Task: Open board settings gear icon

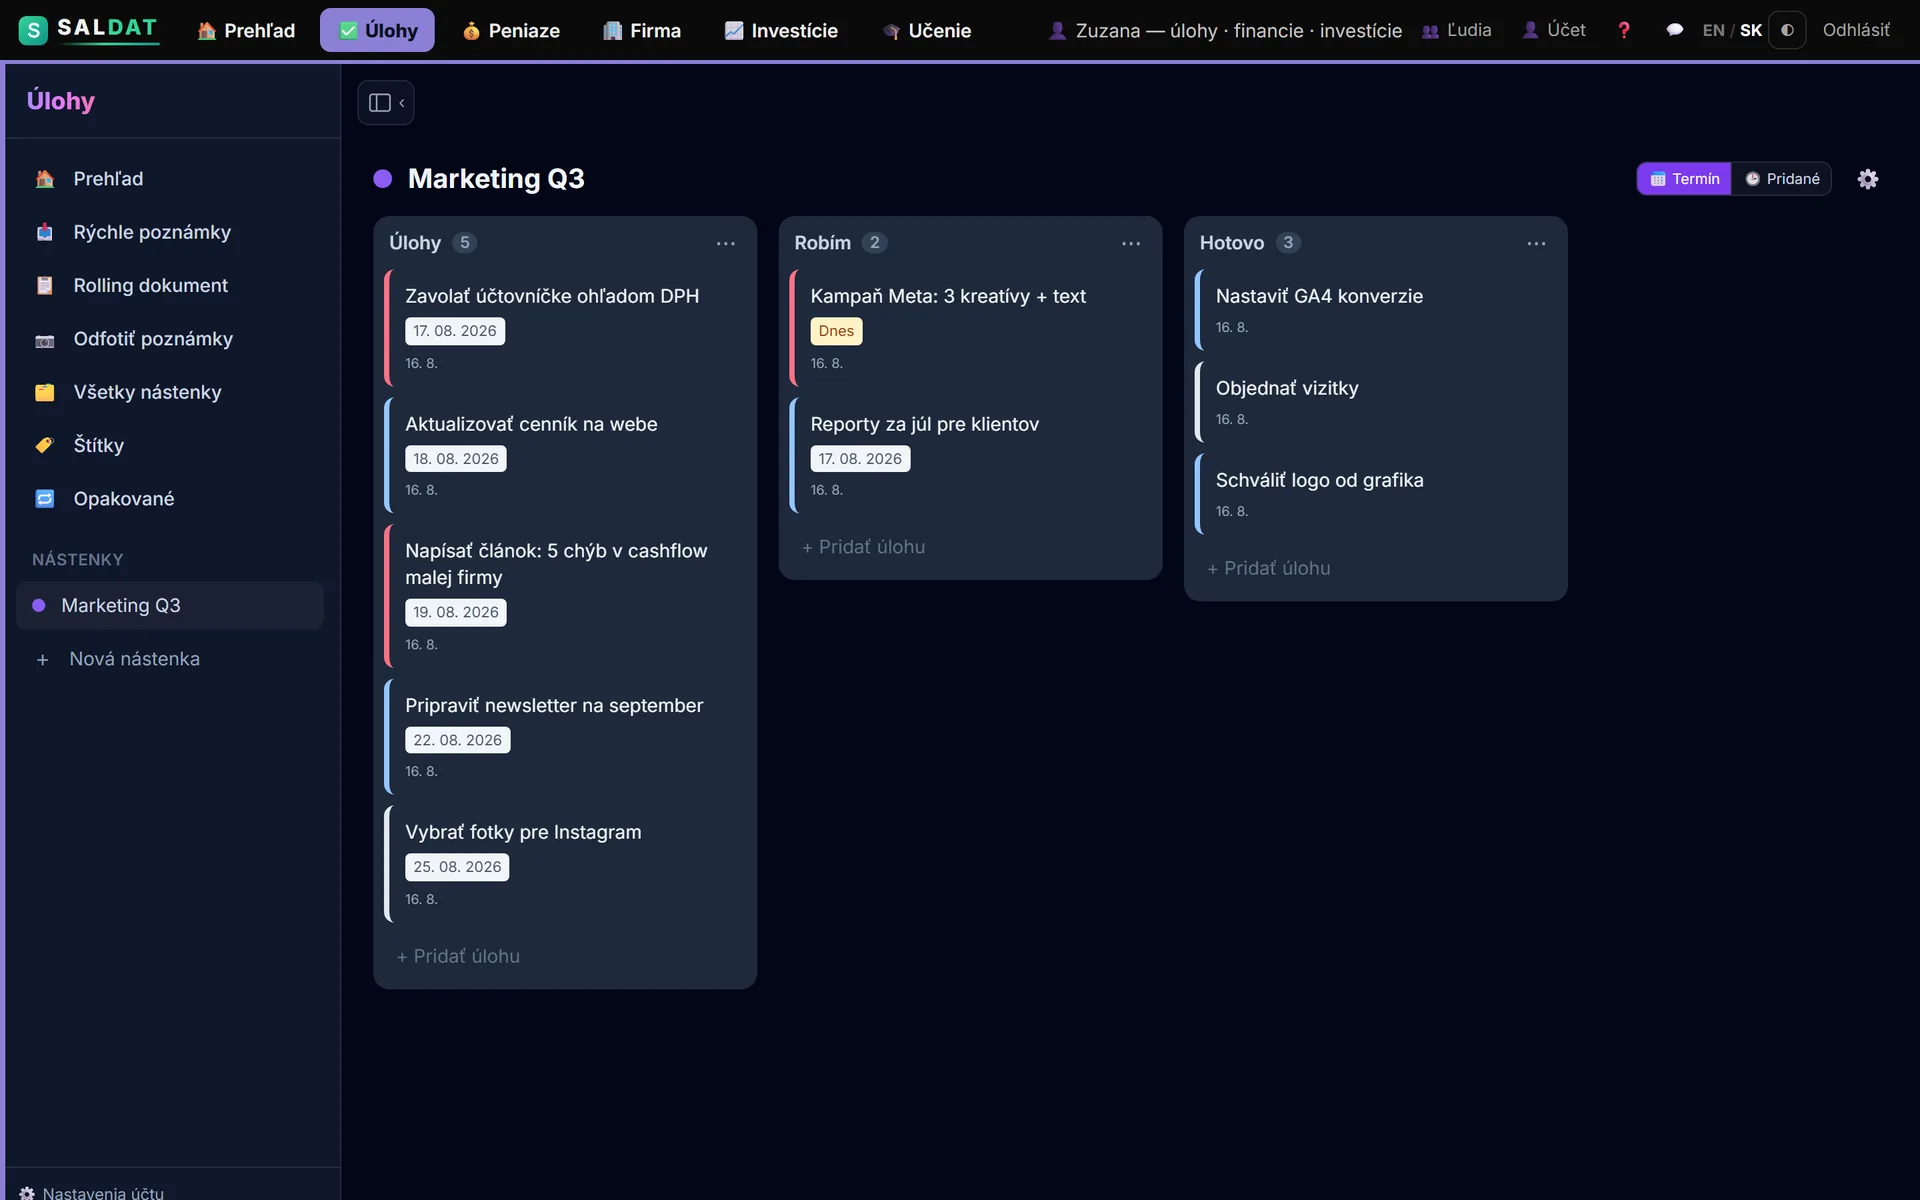Action: coord(1867,179)
